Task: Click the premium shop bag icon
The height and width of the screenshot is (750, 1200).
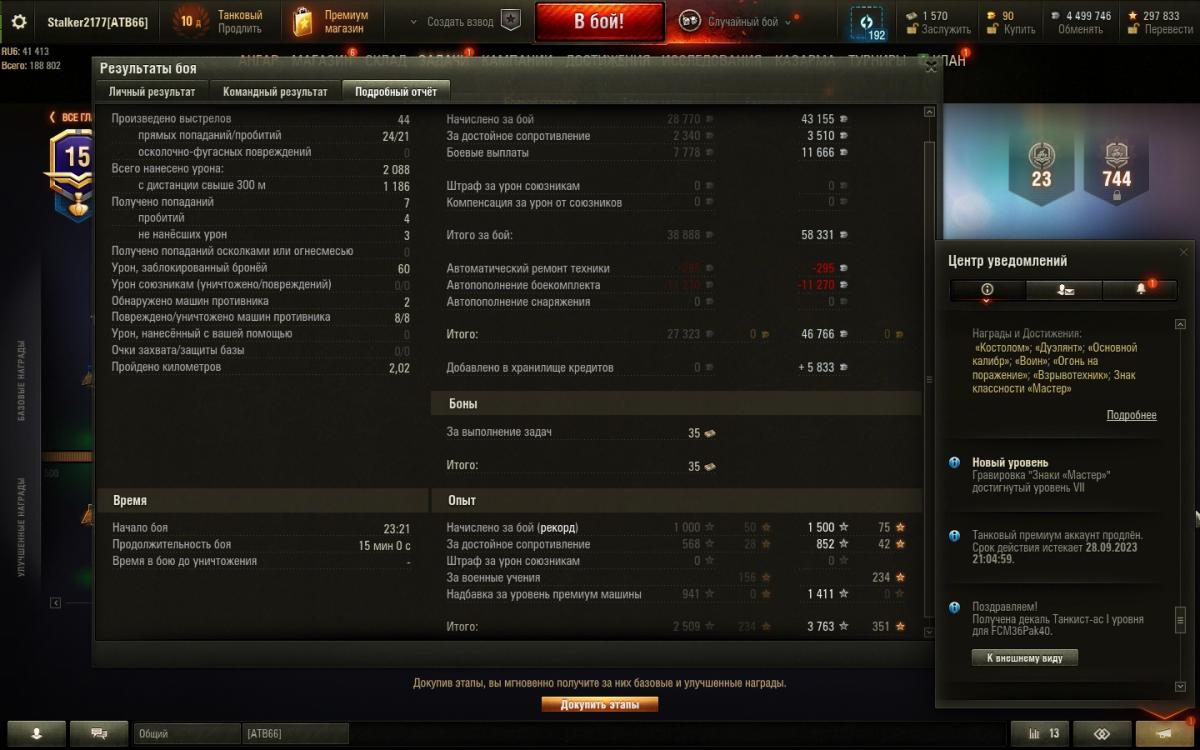Action: 303,21
